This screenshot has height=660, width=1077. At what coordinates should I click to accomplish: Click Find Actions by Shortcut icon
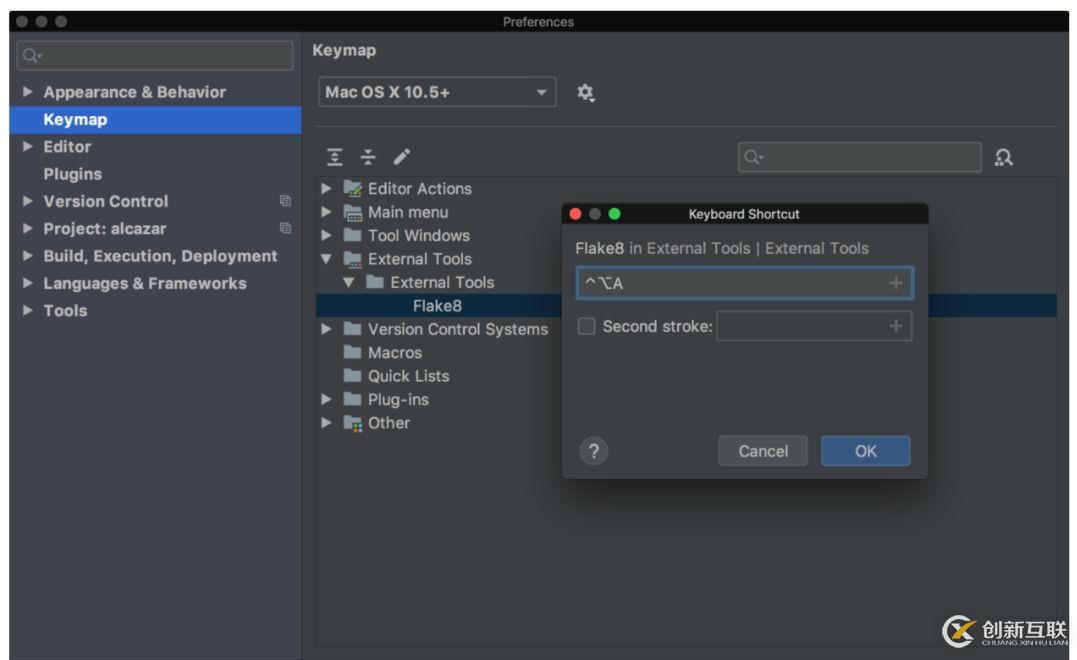[1003, 157]
